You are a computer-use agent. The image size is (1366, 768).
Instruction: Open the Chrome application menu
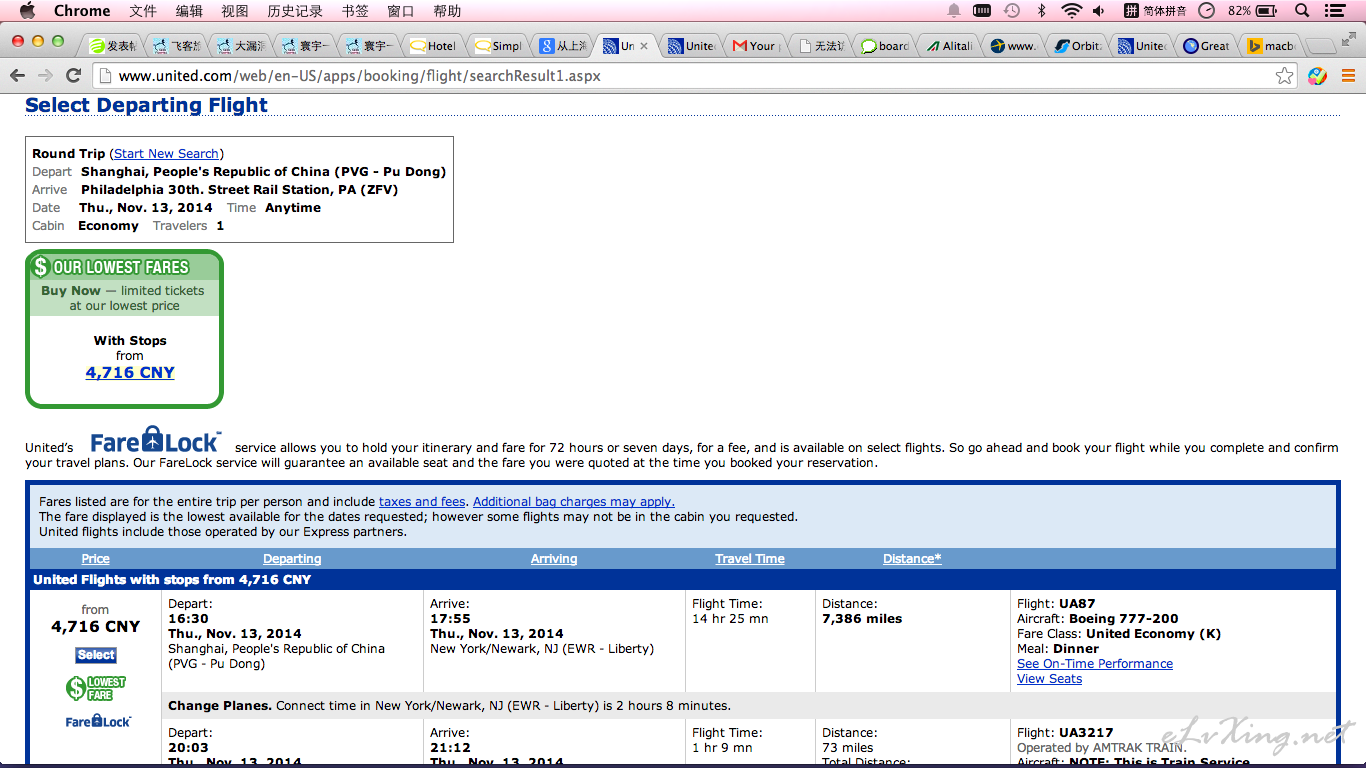pyautogui.click(x=82, y=11)
